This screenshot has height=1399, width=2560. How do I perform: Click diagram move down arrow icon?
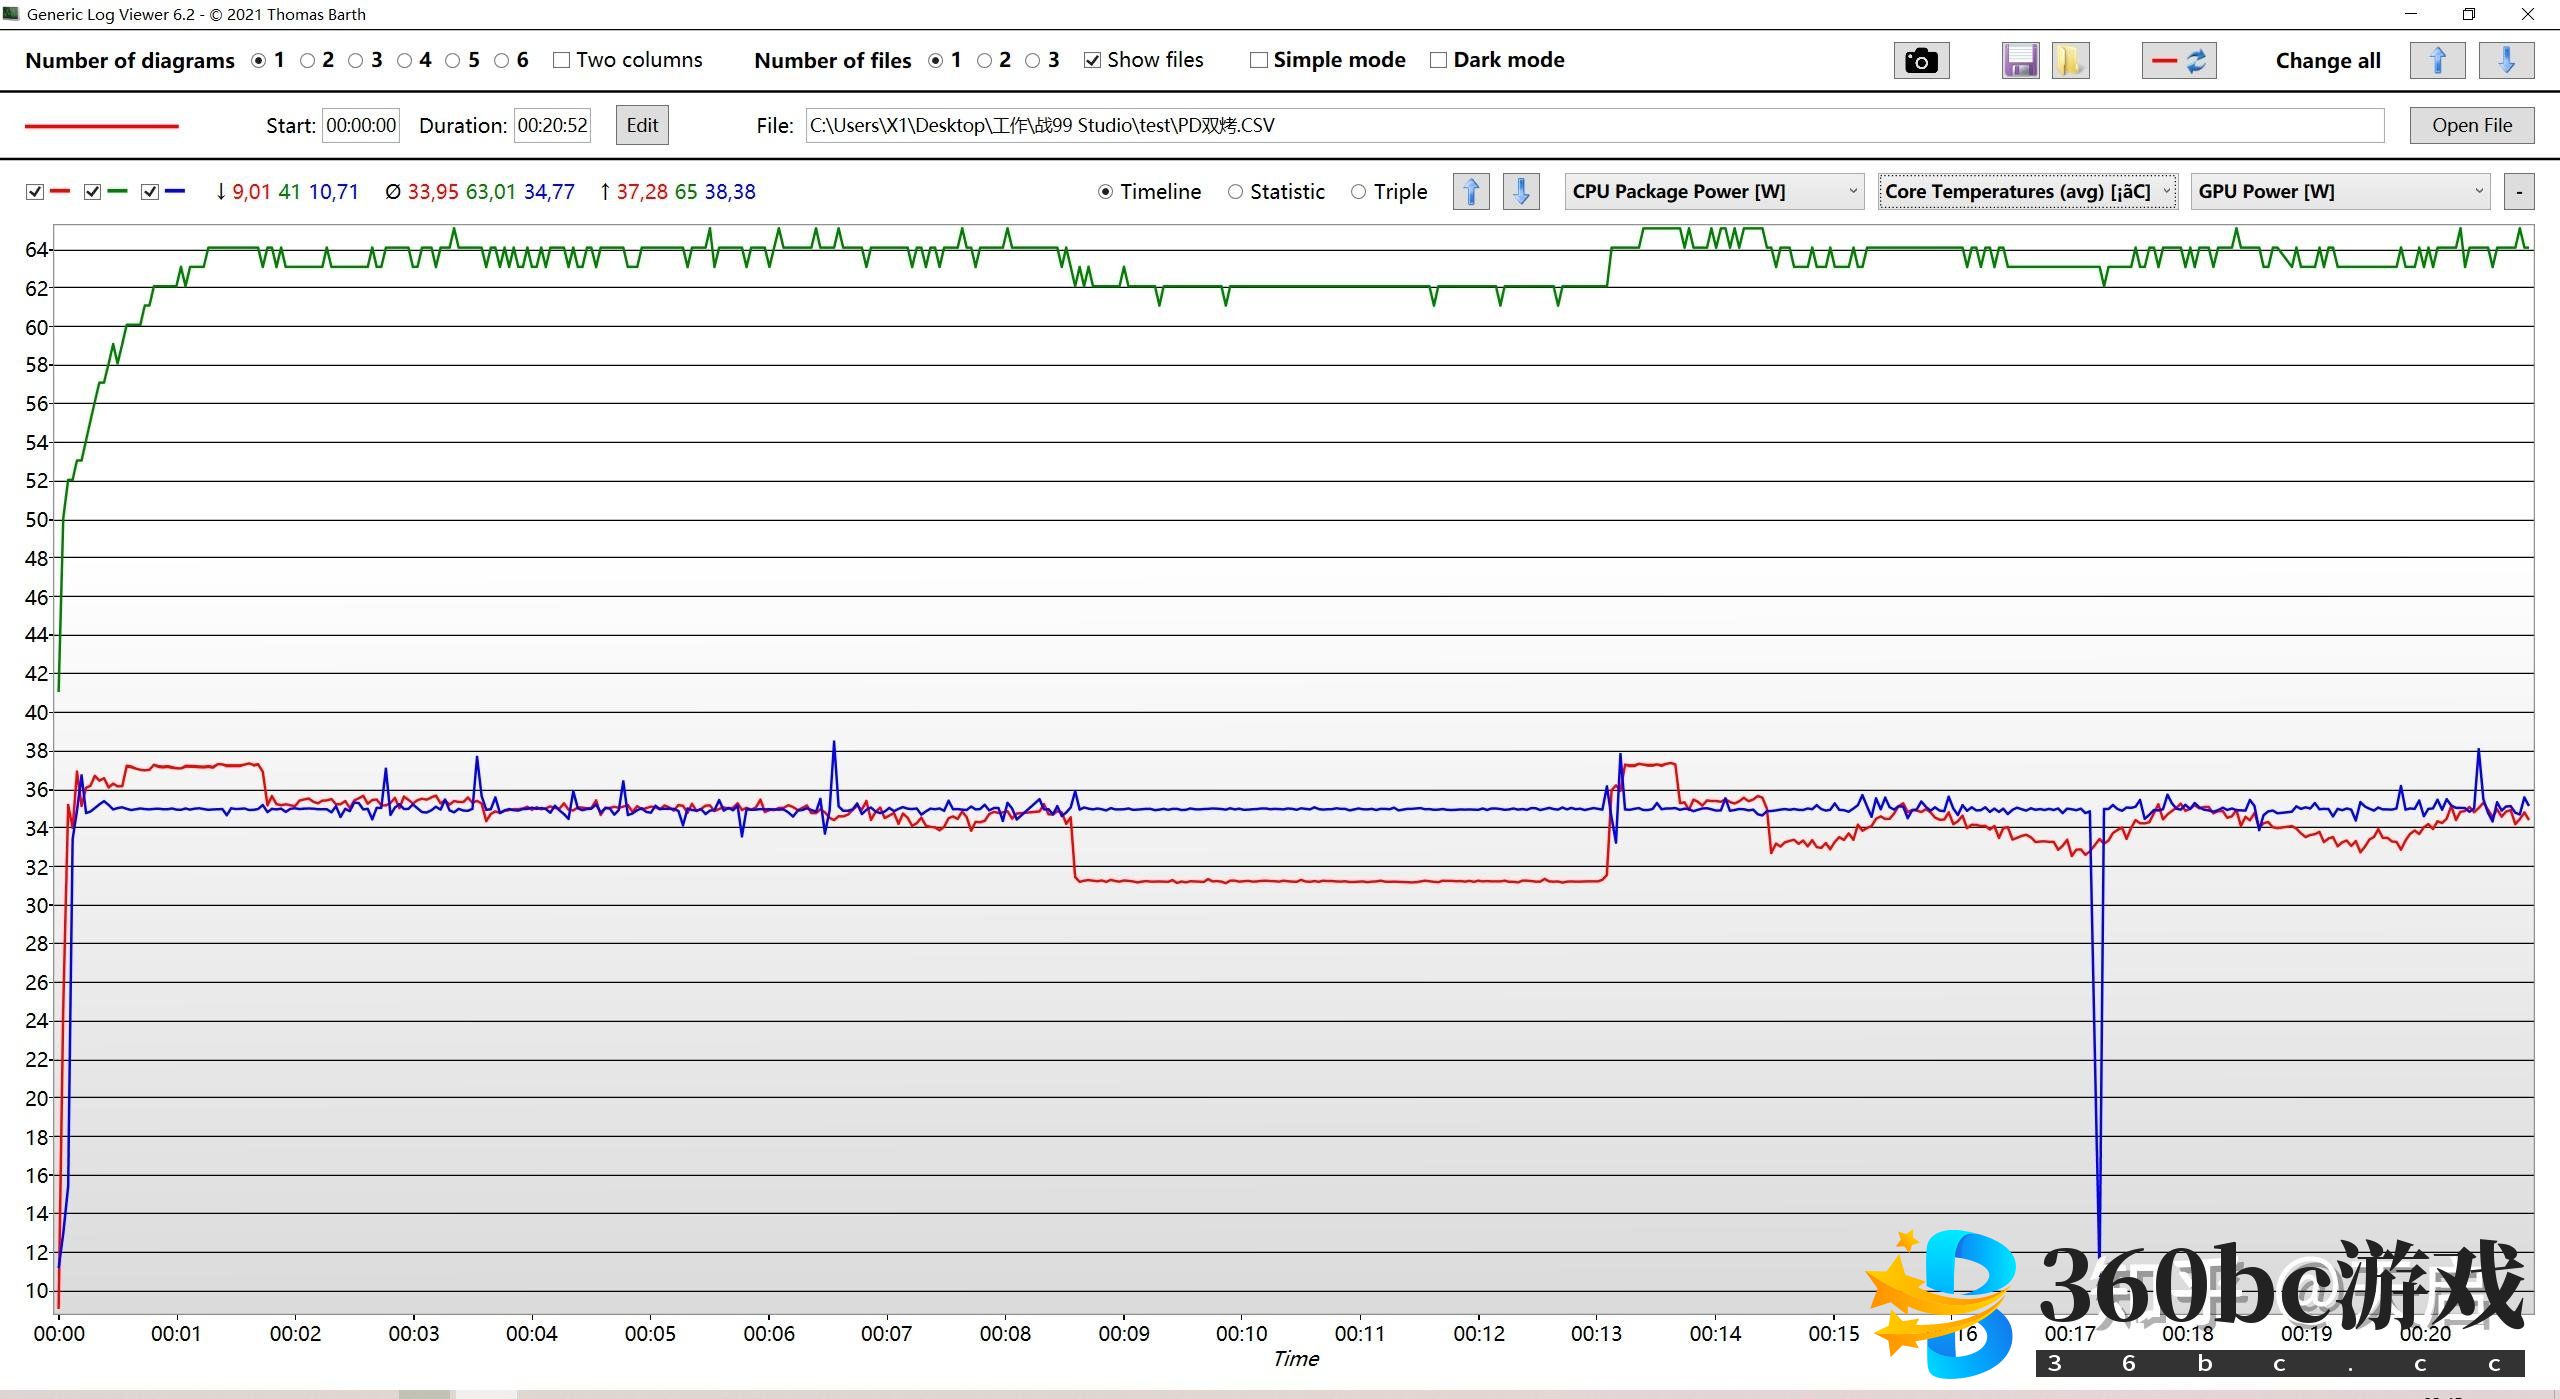(x=1521, y=191)
